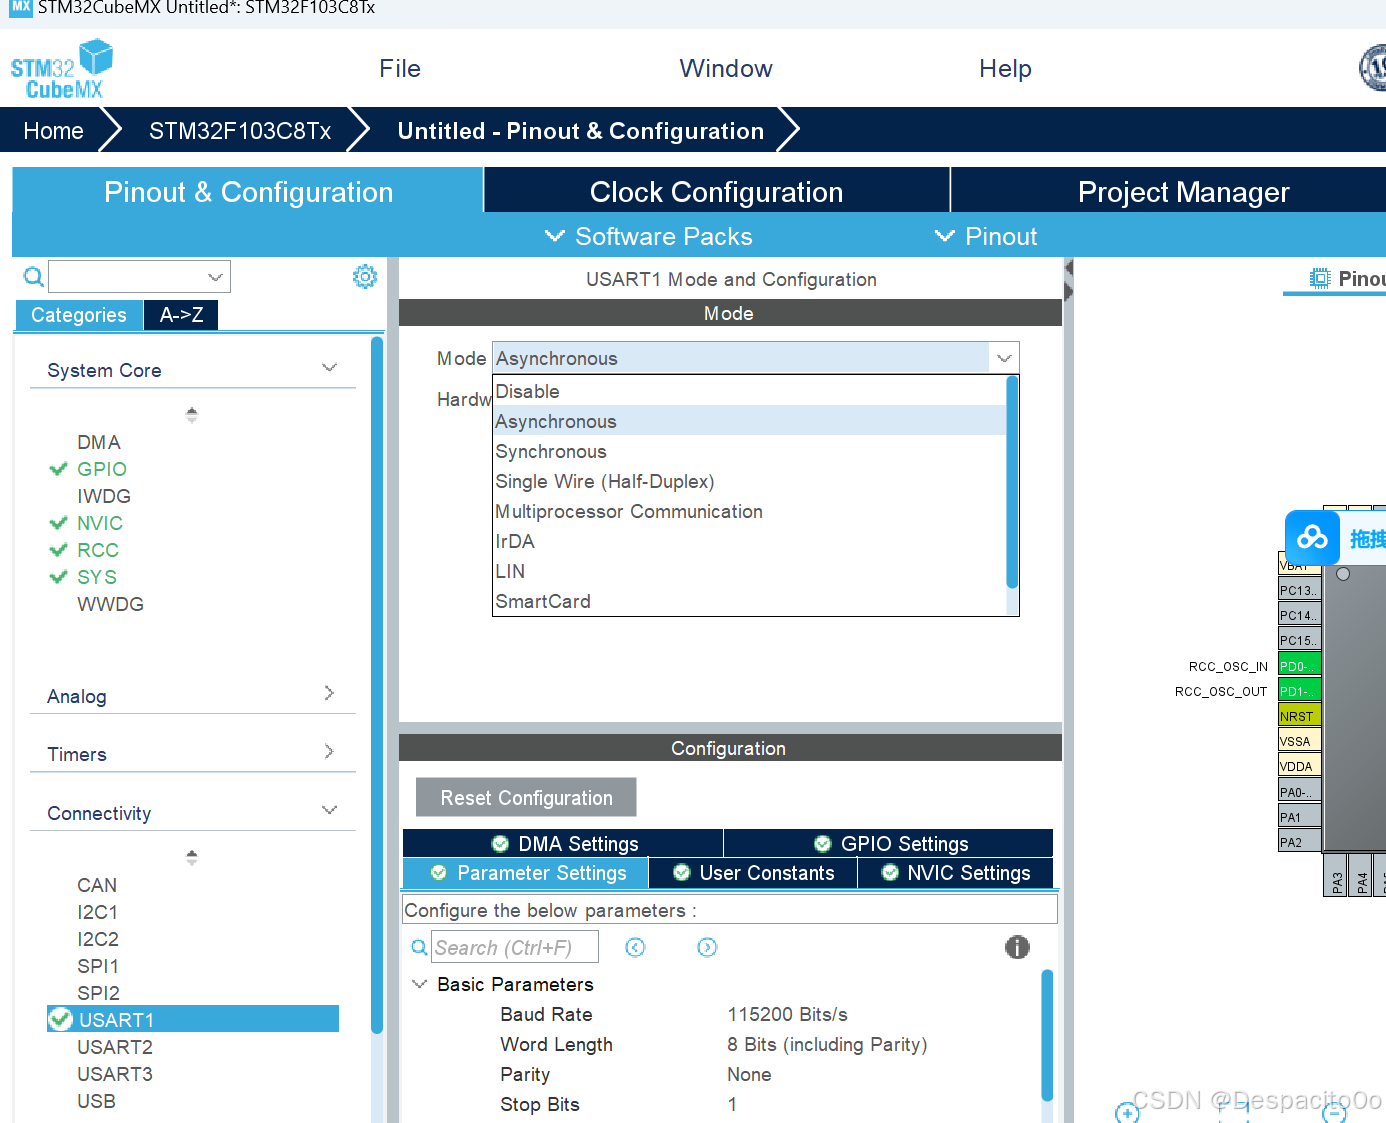The width and height of the screenshot is (1386, 1123).
Task: Click Reset Configuration button
Action: (x=526, y=797)
